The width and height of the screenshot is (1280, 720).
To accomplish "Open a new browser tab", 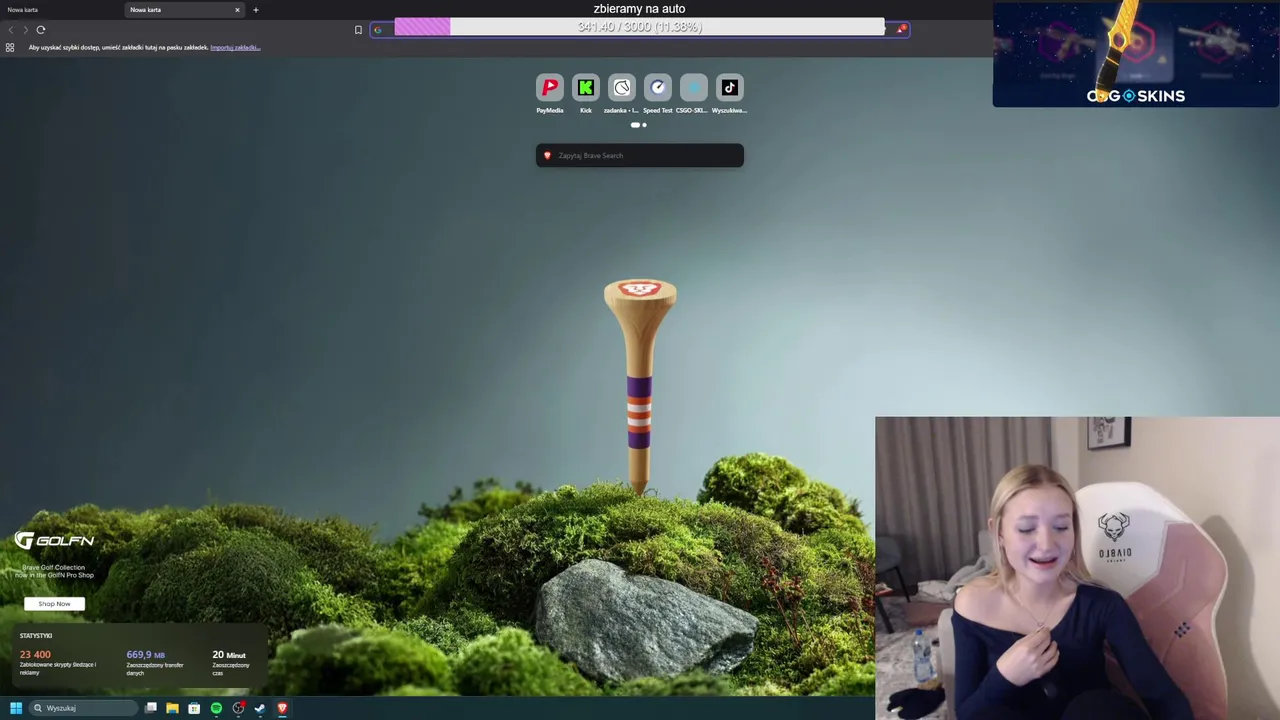I will 256,10.
